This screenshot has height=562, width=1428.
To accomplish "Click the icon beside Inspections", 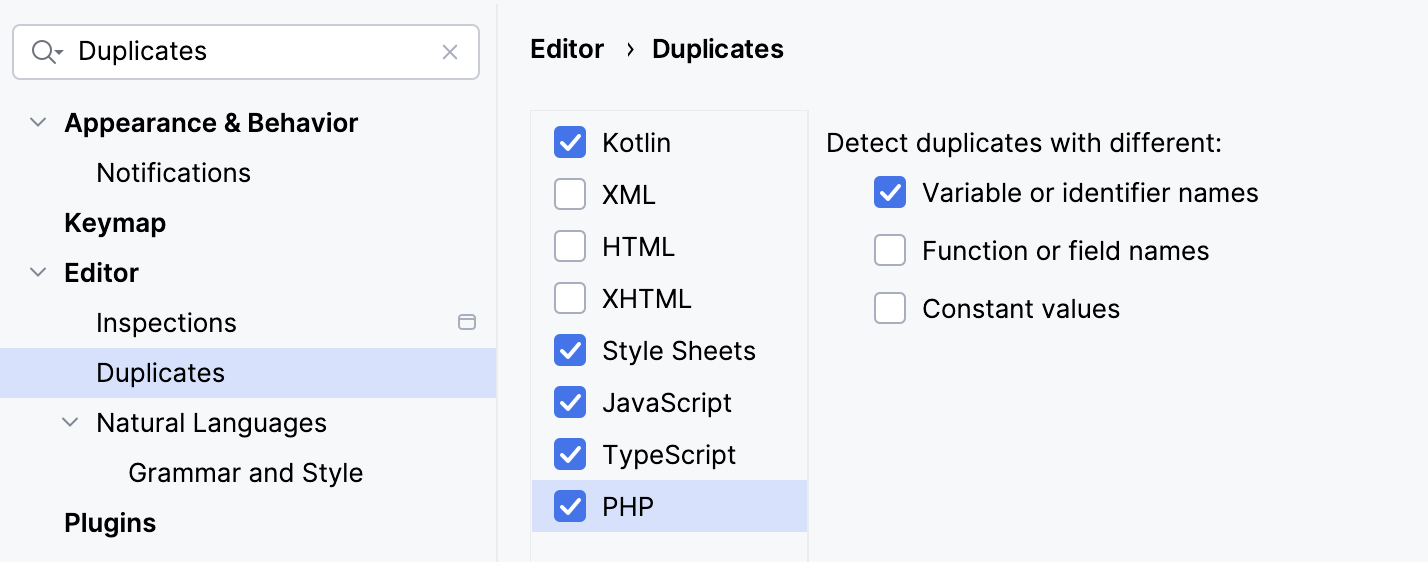I will pos(466,322).
